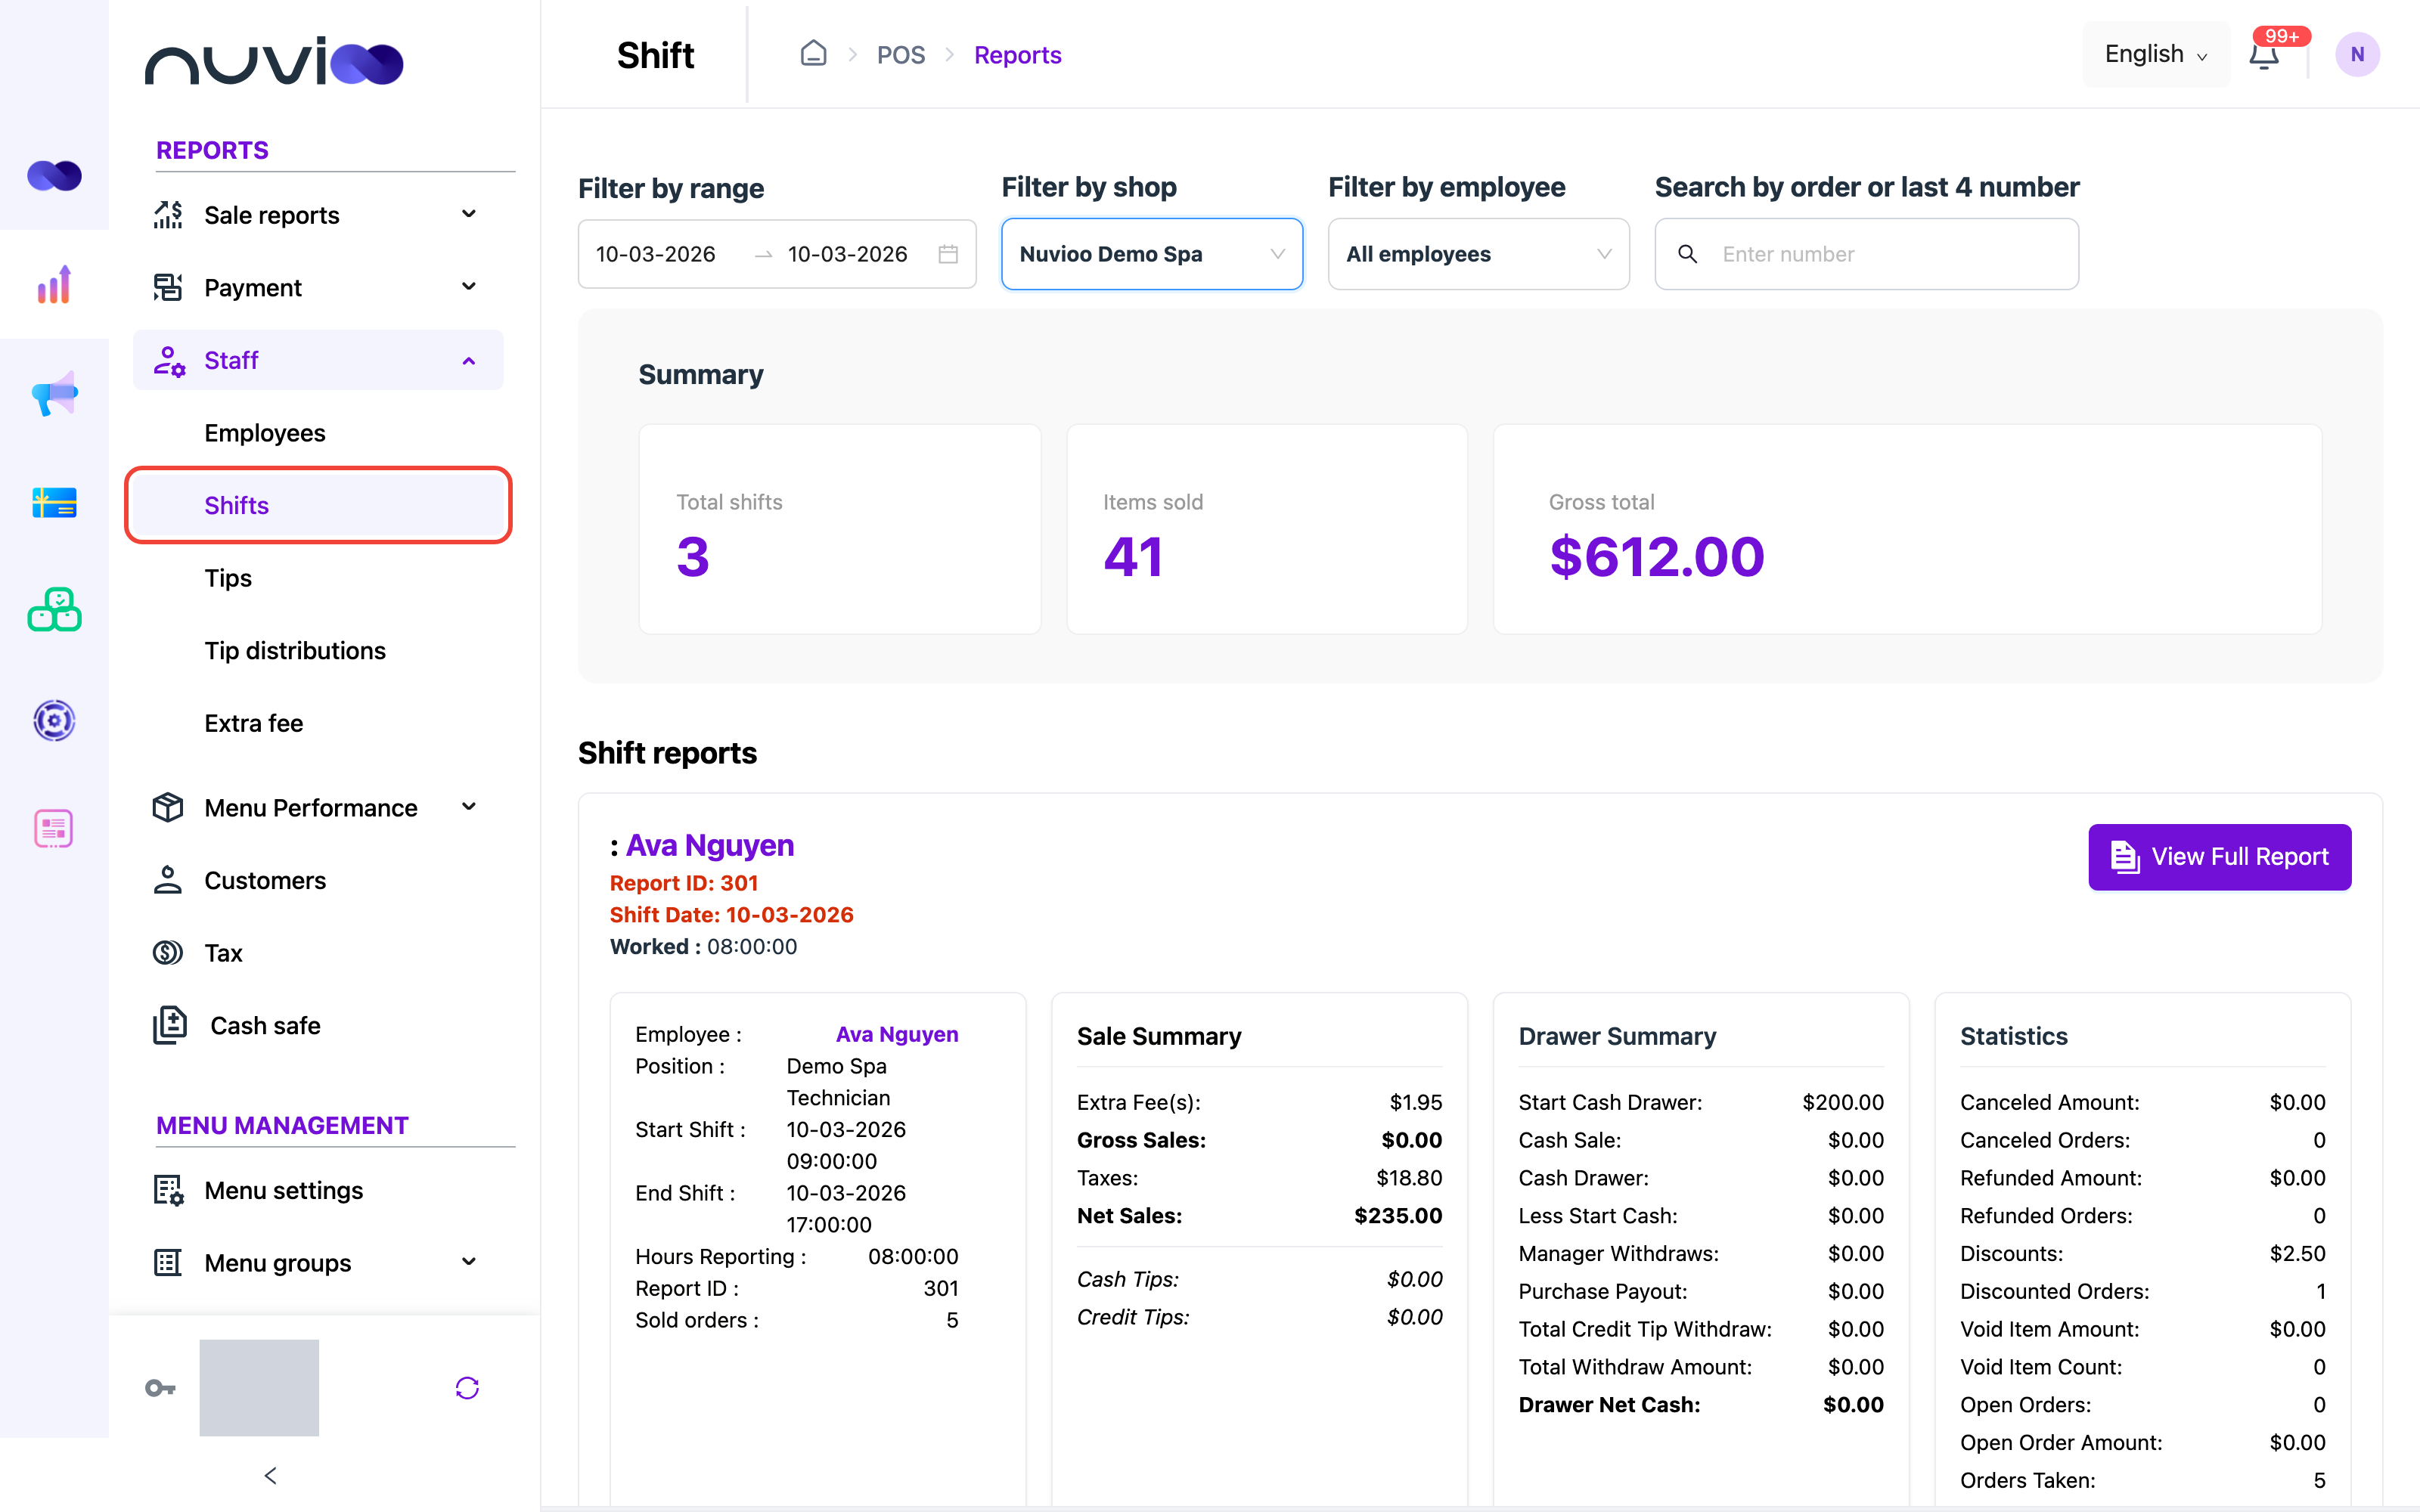Image resolution: width=2420 pixels, height=1512 pixels.
Task: Click Ava Nguyen employee name in details card
Action: tap(897, 1034)
